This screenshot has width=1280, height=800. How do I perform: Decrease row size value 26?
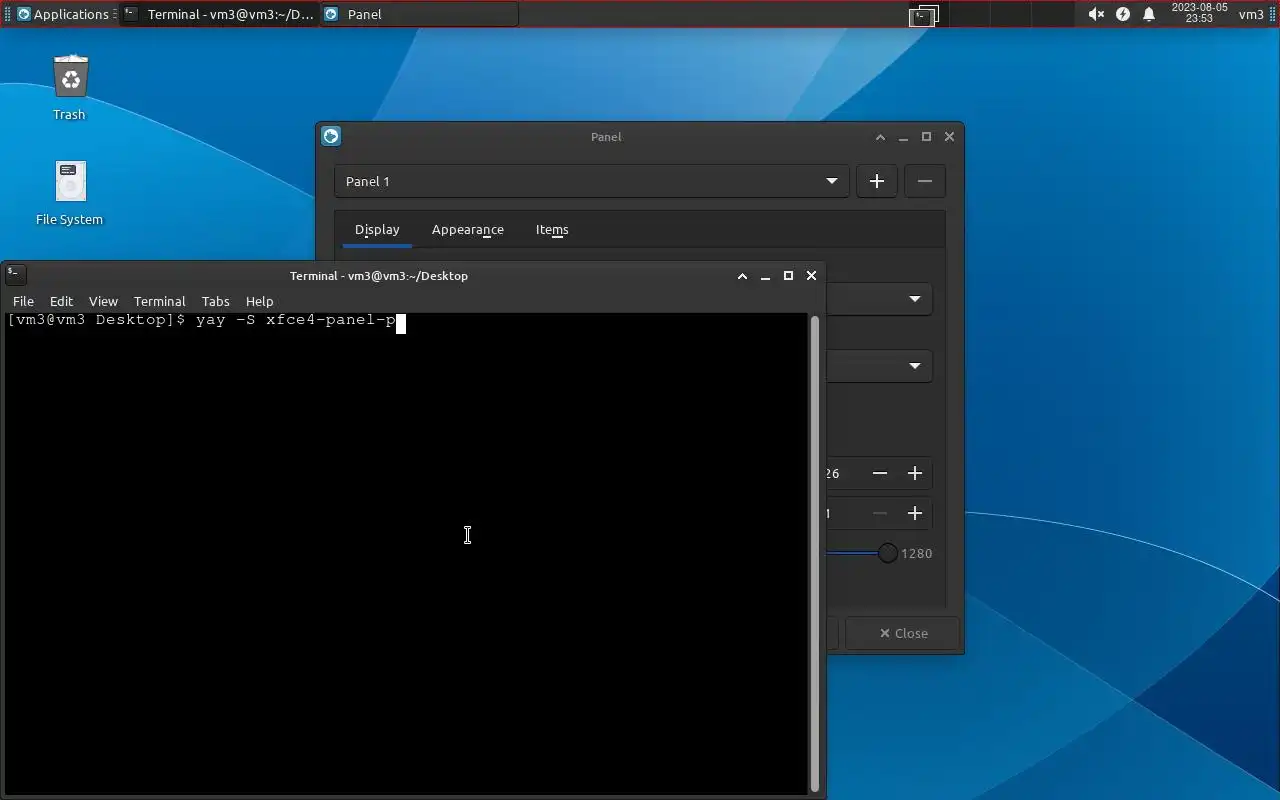880,473
